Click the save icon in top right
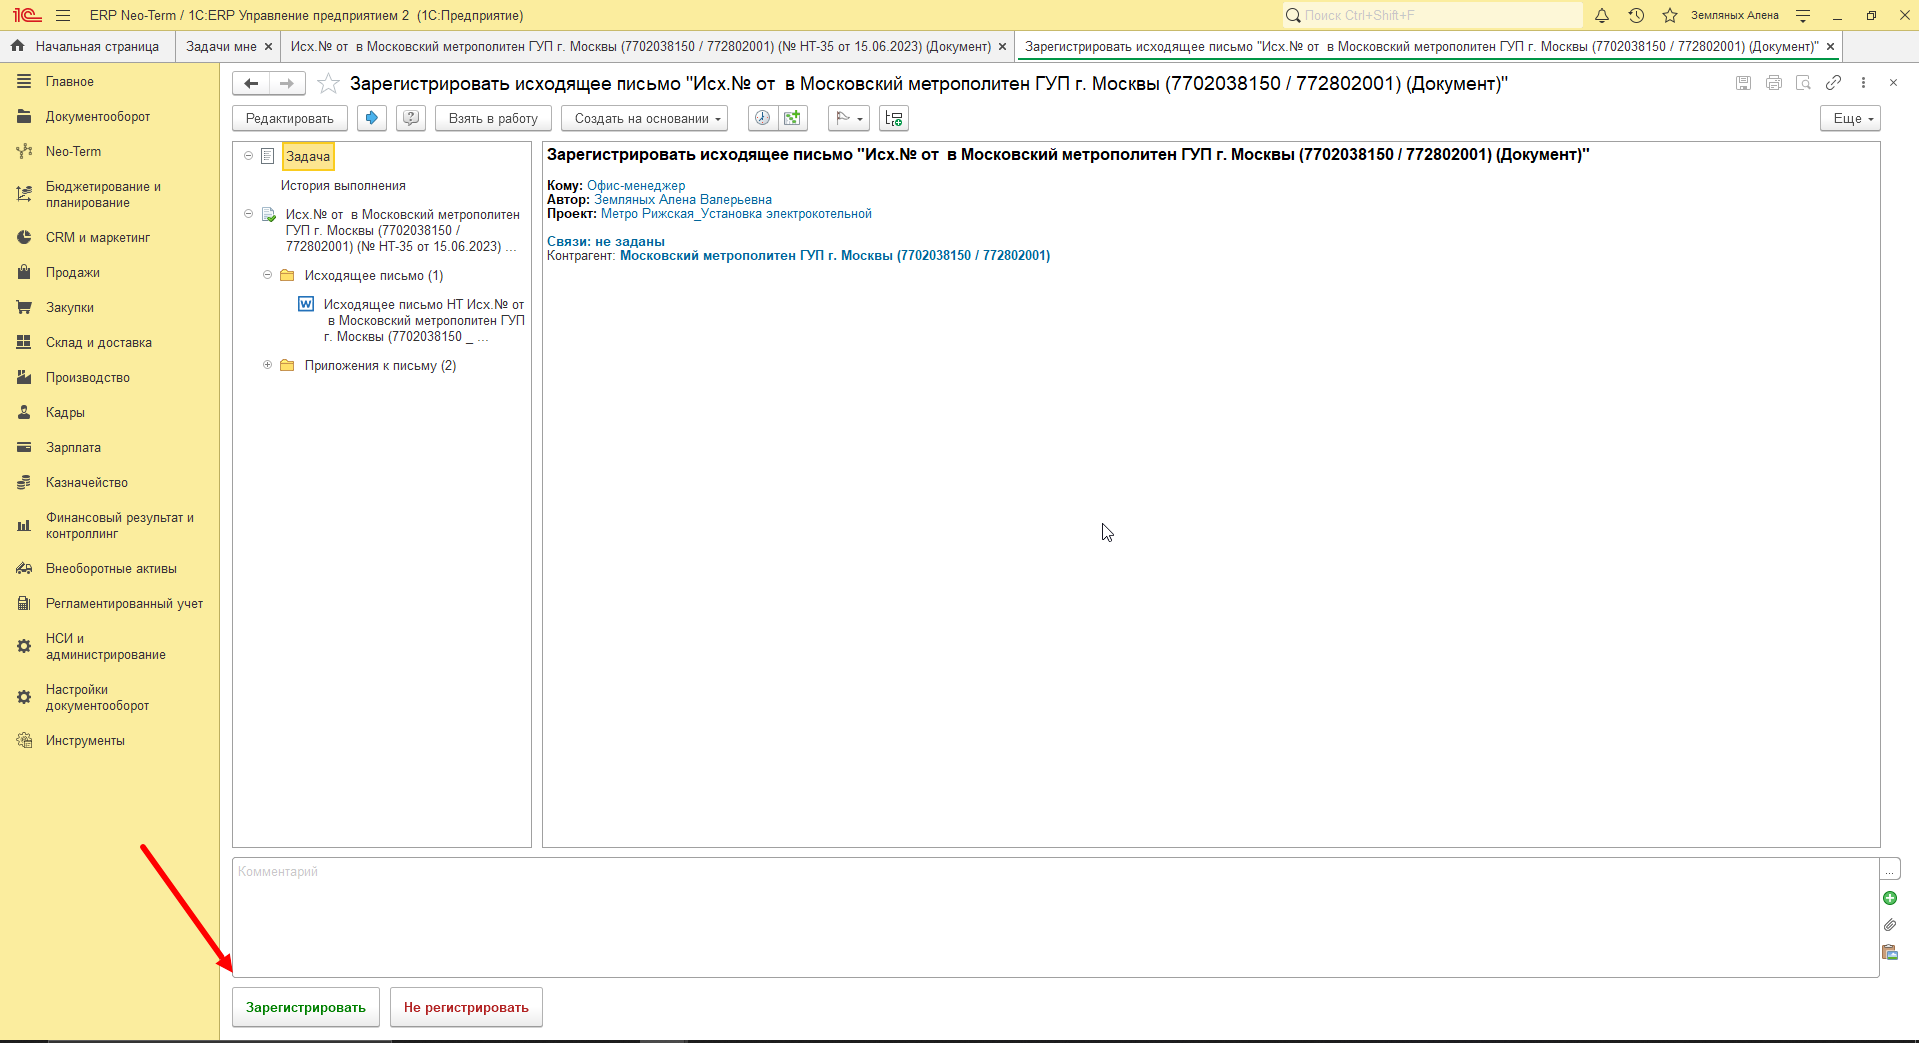The image size is (1919, 1043). tap(1743, 83)
